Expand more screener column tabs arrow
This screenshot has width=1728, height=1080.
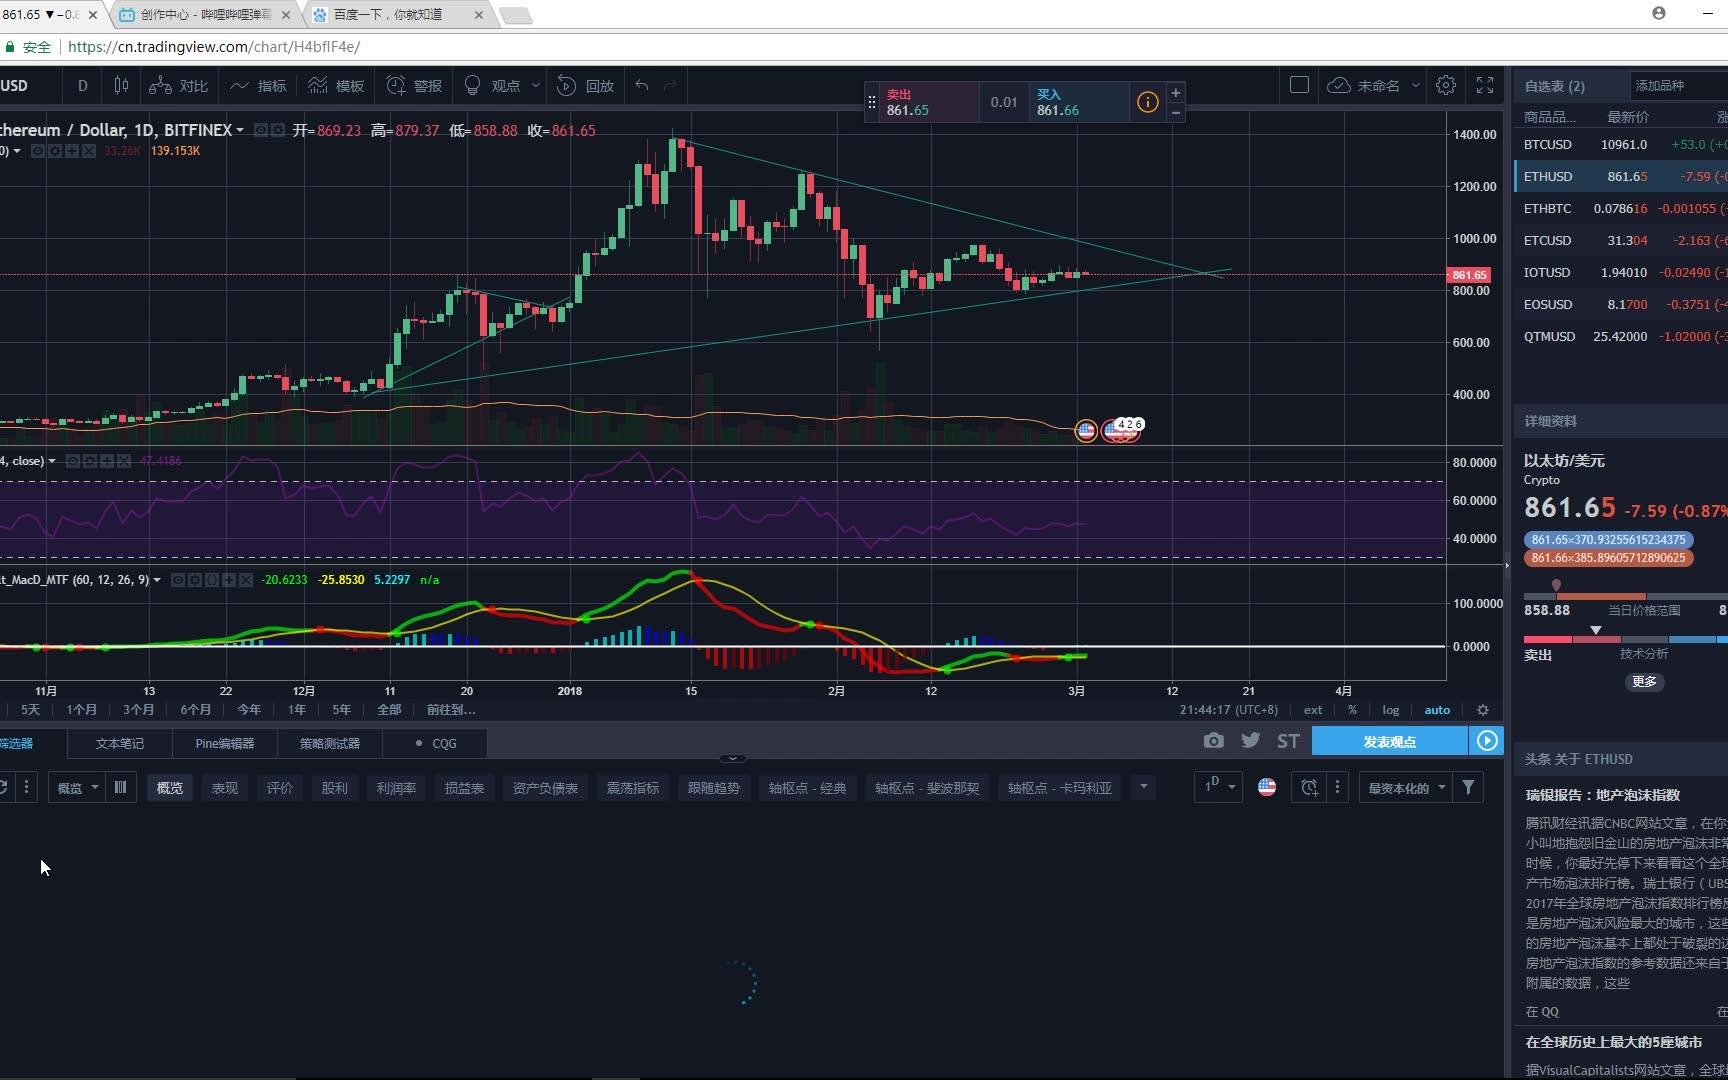click(x=1143, y=788)
